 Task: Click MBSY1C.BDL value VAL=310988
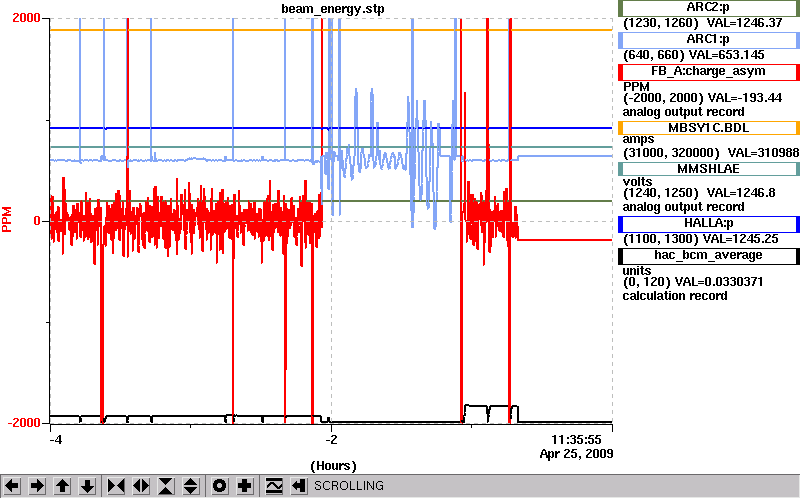pyautogui.click(x=763, y=153)
